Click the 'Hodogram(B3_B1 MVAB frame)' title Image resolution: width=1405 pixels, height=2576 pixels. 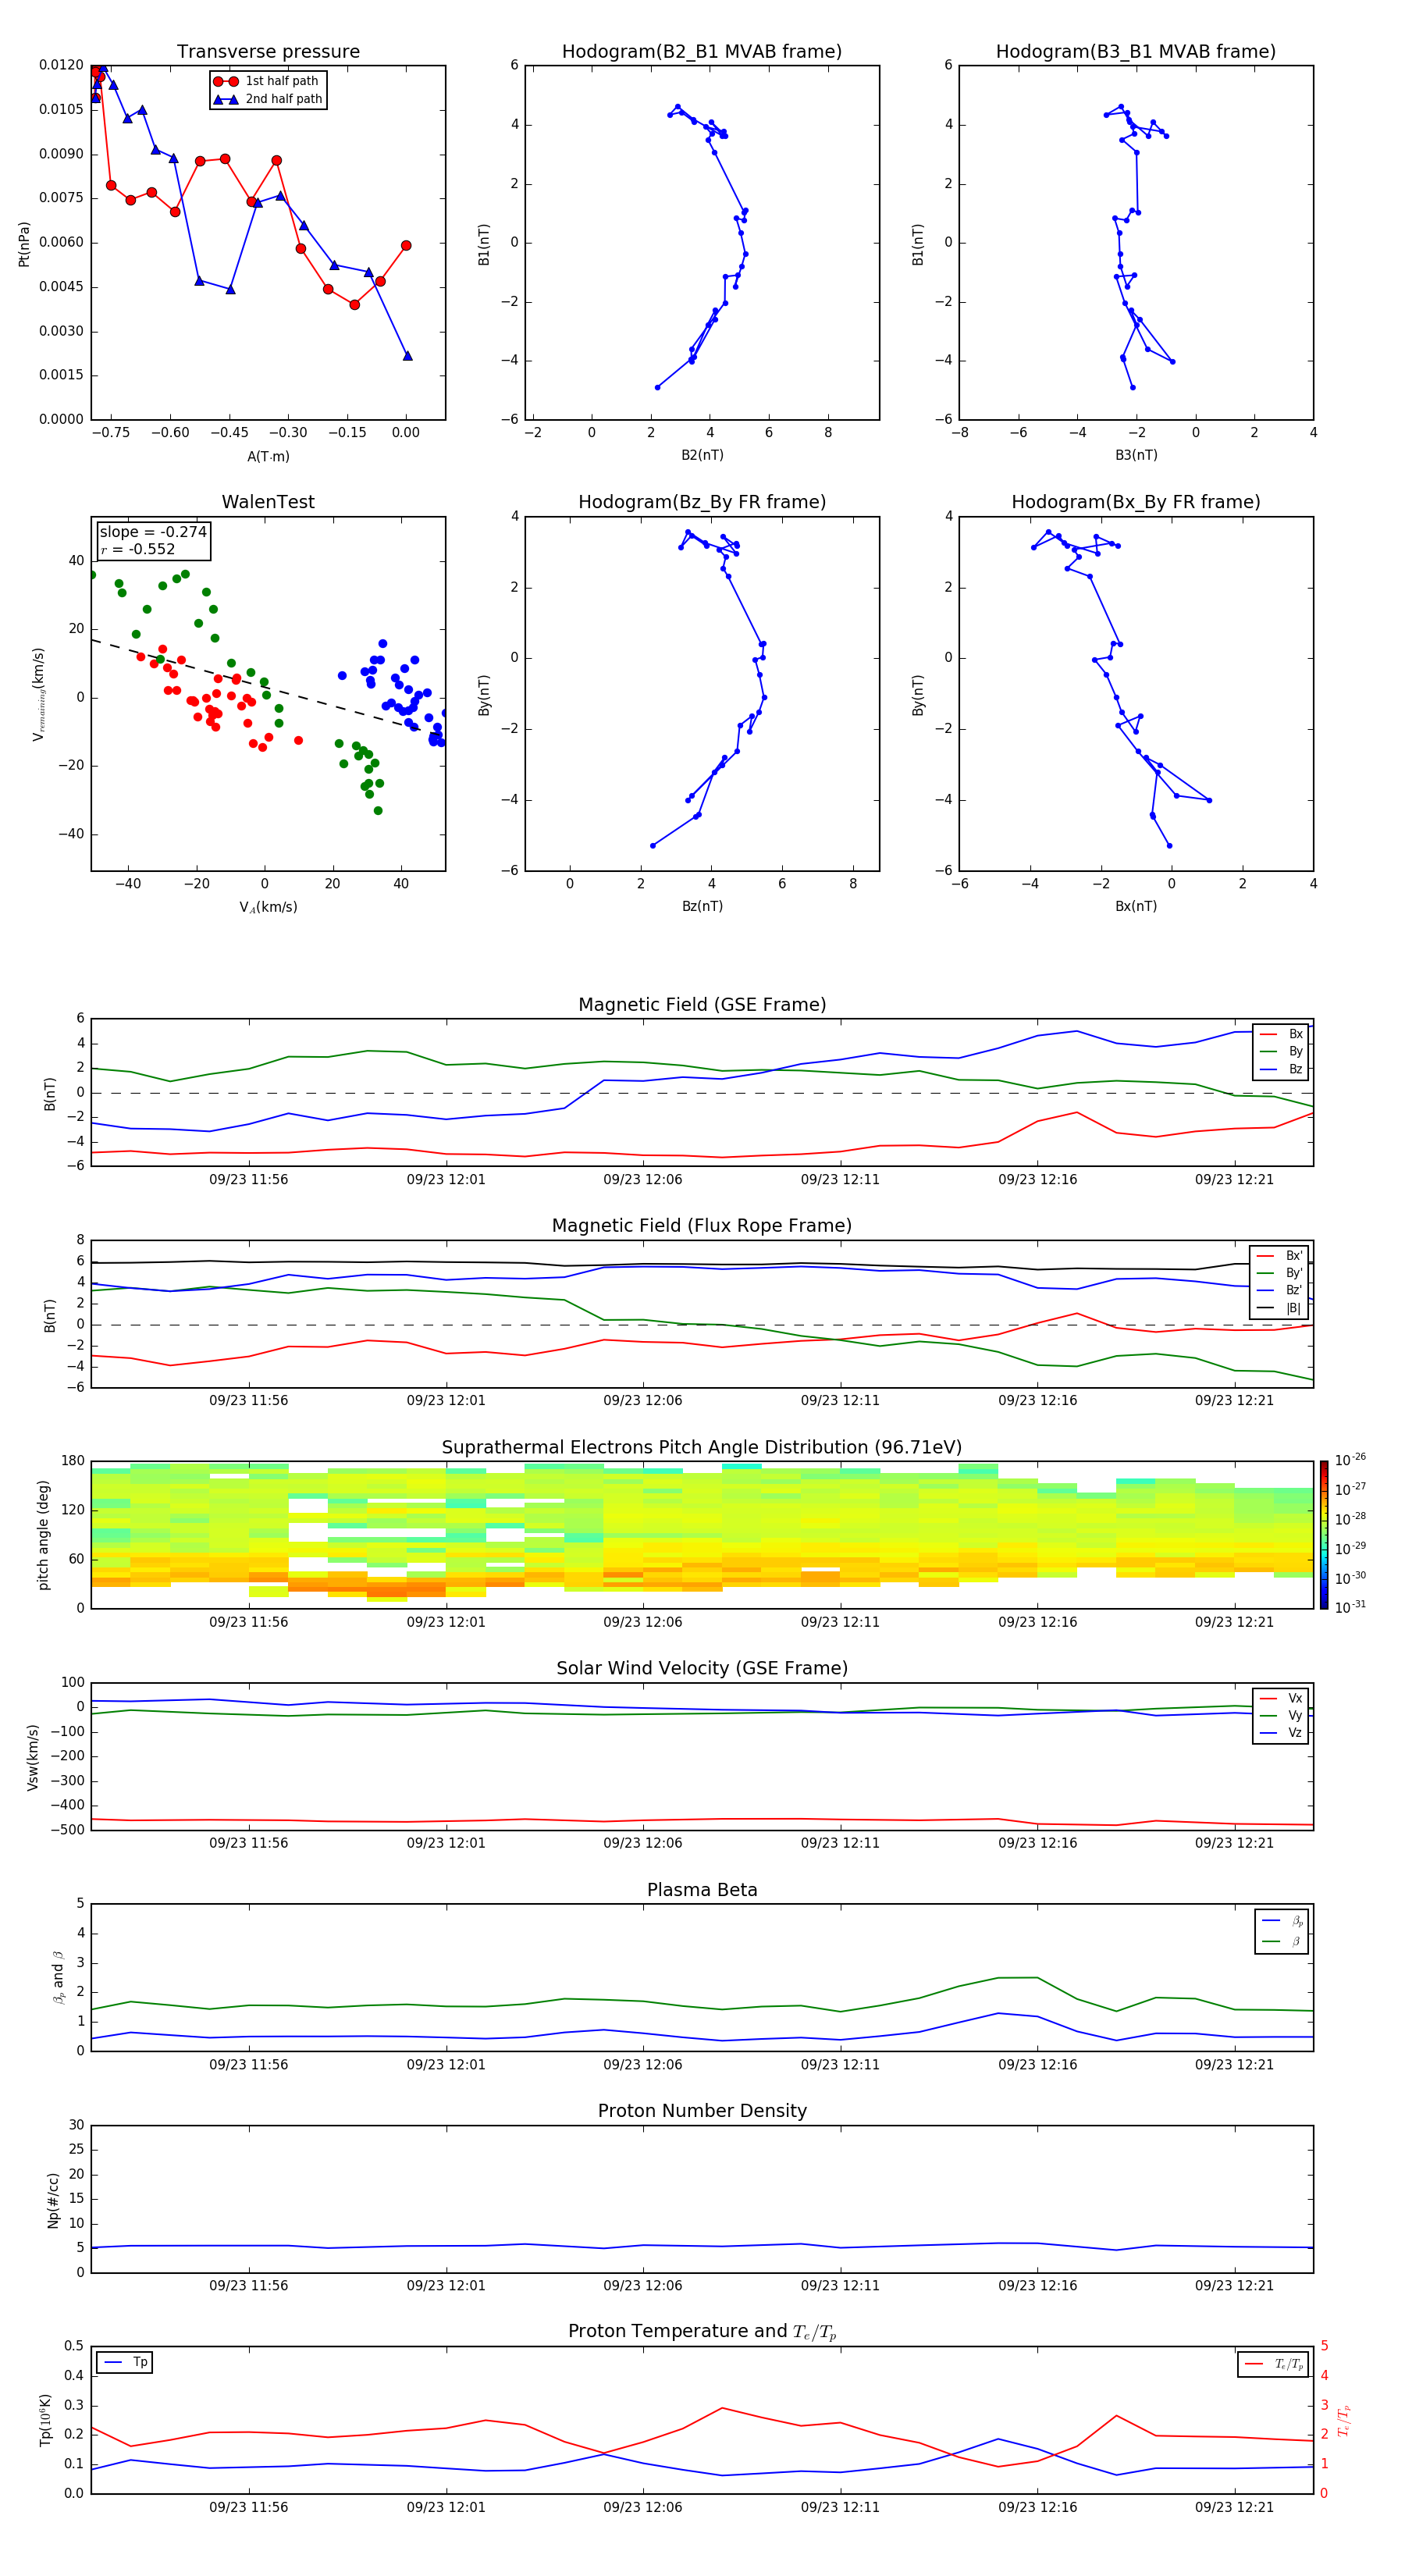pyautogui.click(x=1136, y=51)
